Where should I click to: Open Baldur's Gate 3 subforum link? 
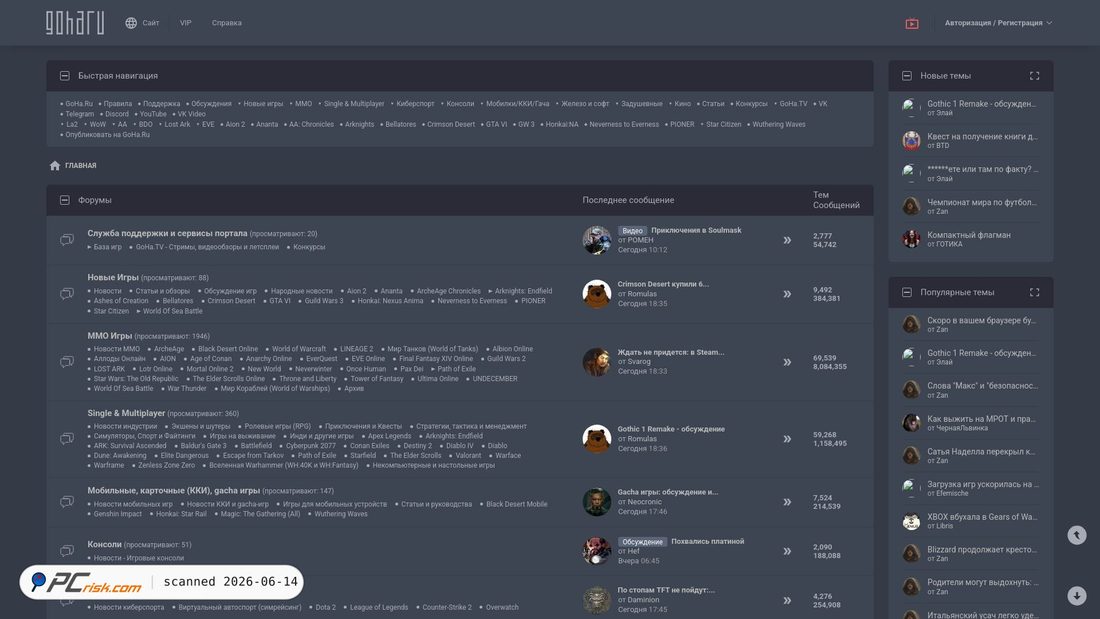203,446
